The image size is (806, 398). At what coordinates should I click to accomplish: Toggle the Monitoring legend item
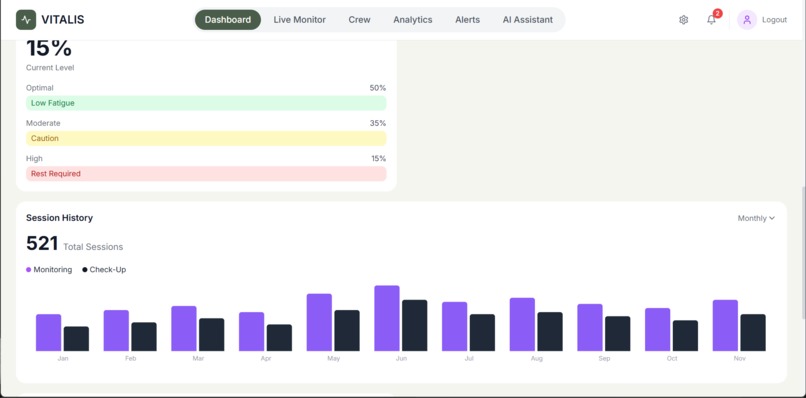pos(49,269)
